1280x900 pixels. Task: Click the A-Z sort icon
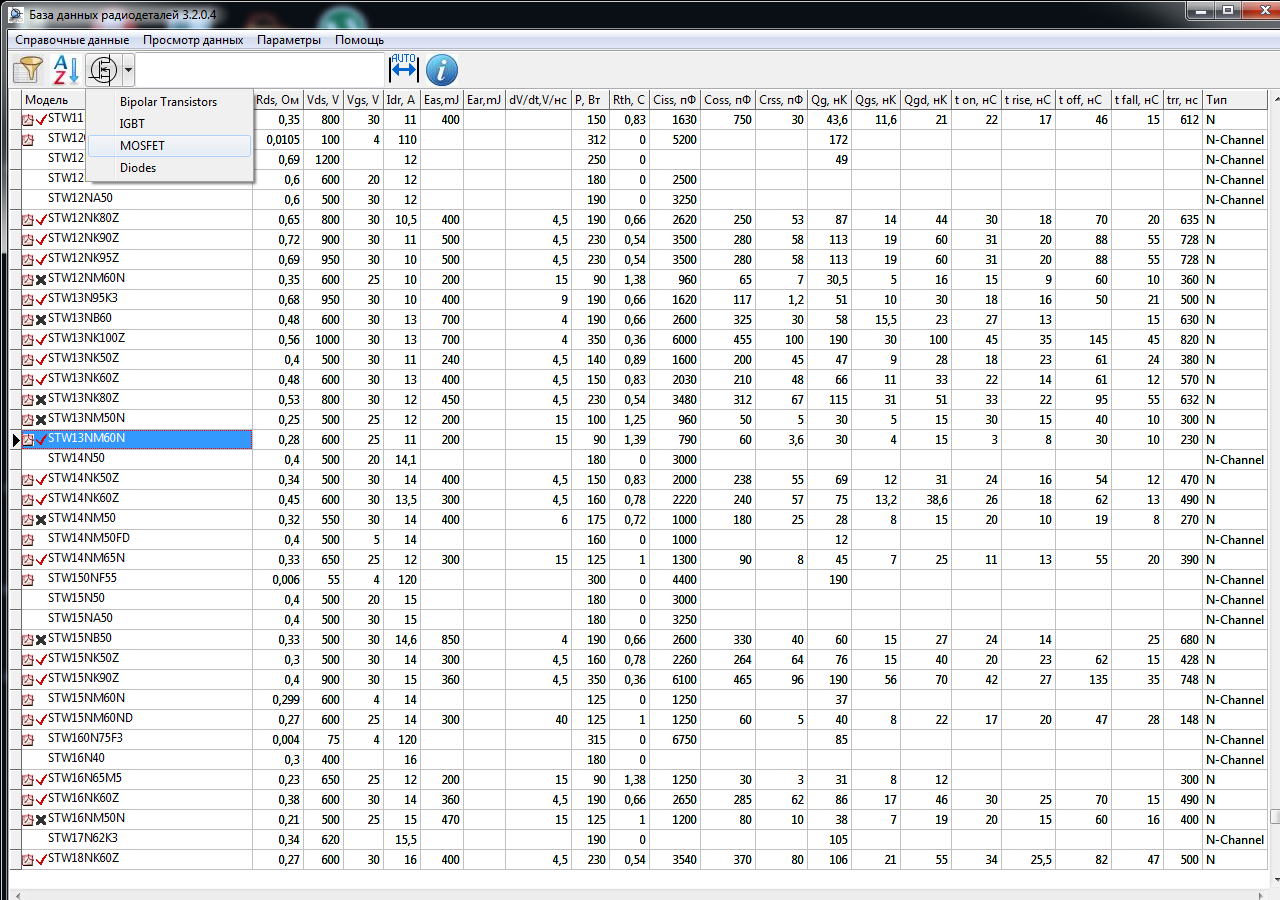65,70
